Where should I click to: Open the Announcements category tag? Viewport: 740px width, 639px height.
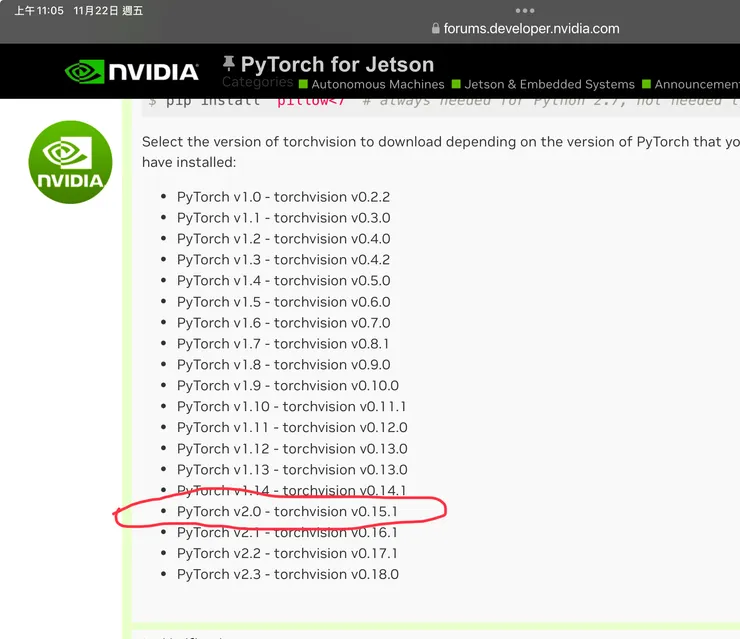697,84
